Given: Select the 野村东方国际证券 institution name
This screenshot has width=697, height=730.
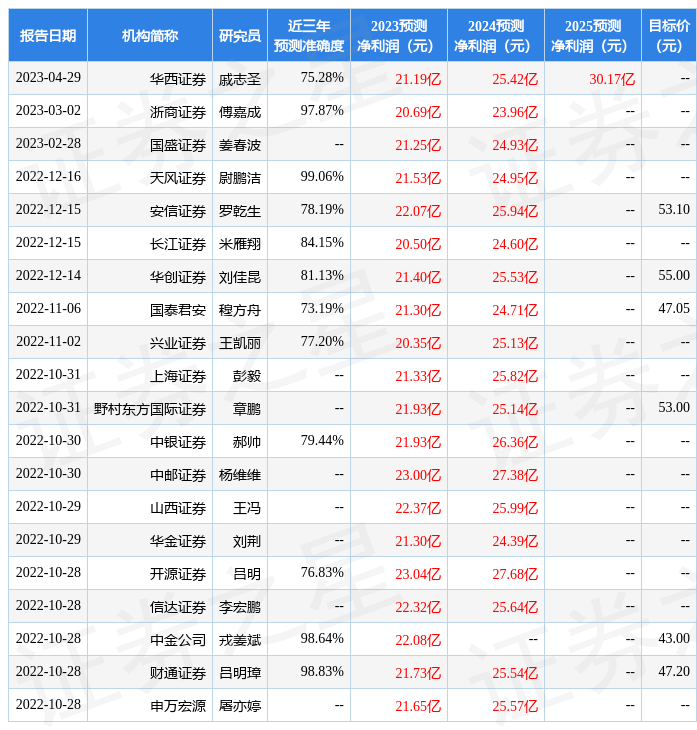Looking at the screenshot, I should pyautogui.click(x=150, y=408).
